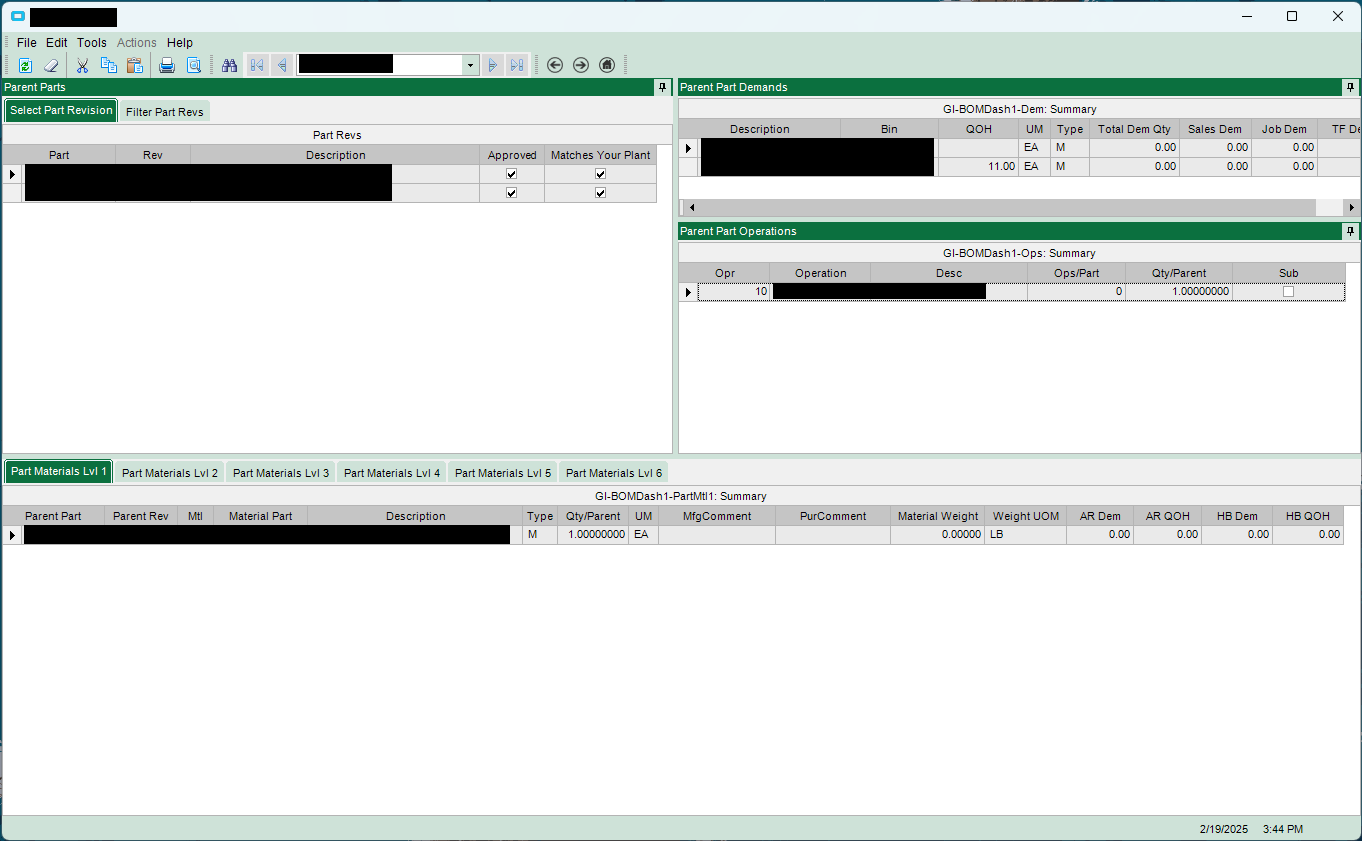1362x841 pixels.
Task: Click Qty/Parent header in Operations grid
Action: pos(1179,273)
